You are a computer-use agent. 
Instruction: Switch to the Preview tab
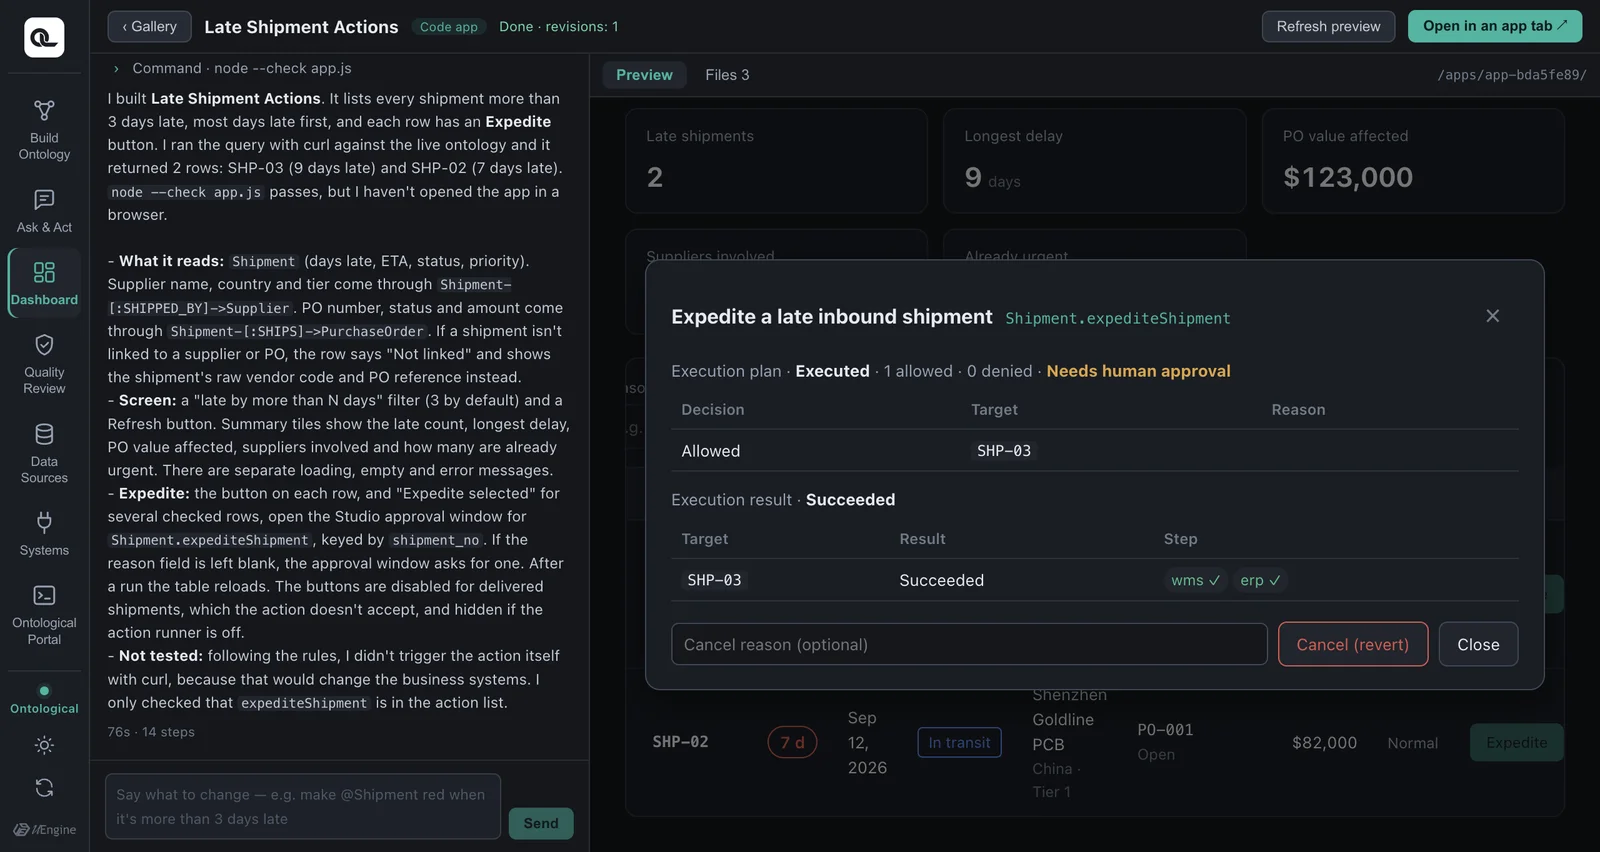(644, 75)
